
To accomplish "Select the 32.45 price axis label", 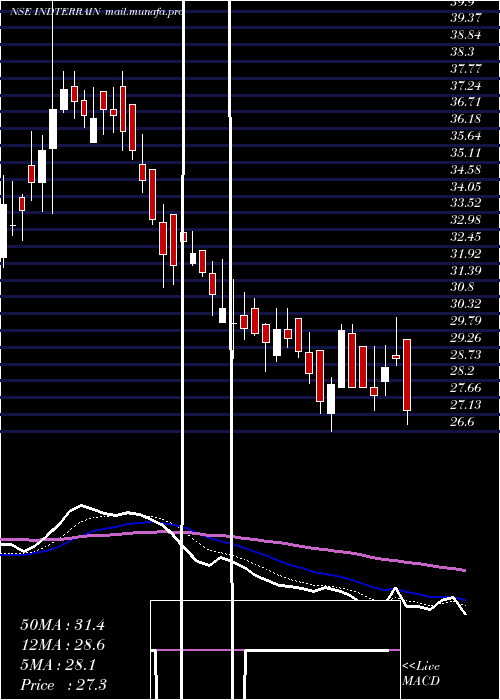I will click(467, 237).
